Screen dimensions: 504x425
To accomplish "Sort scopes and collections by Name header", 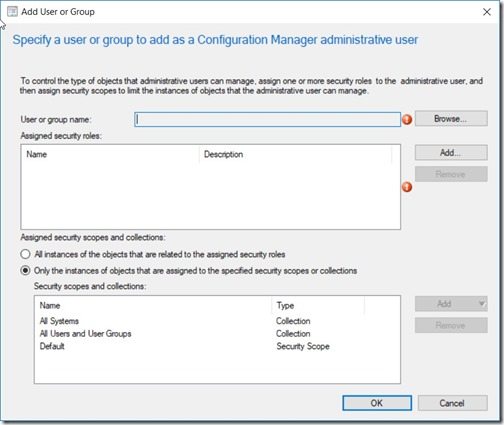I will tap(154, 305).
